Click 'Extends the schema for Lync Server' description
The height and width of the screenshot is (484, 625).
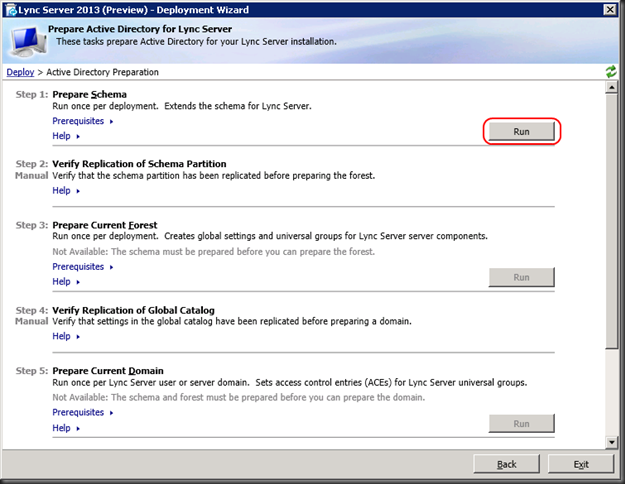click(x=238, y=106)
